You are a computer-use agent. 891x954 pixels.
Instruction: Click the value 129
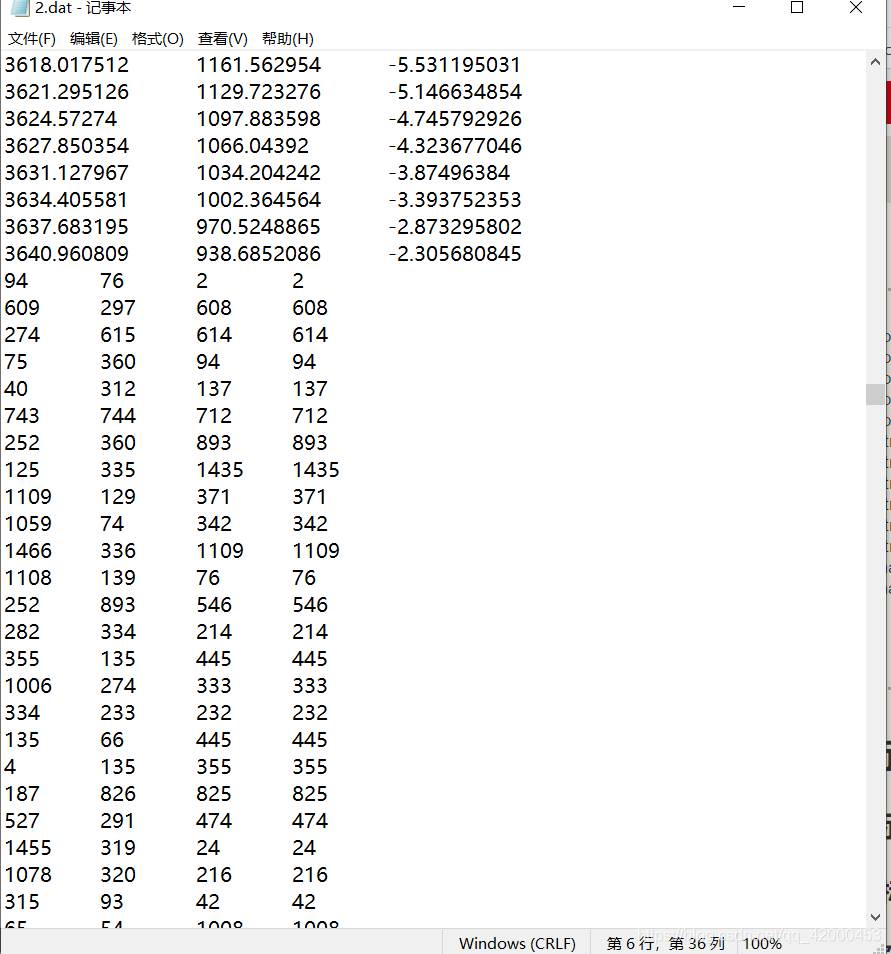click(x=118, y=496)
